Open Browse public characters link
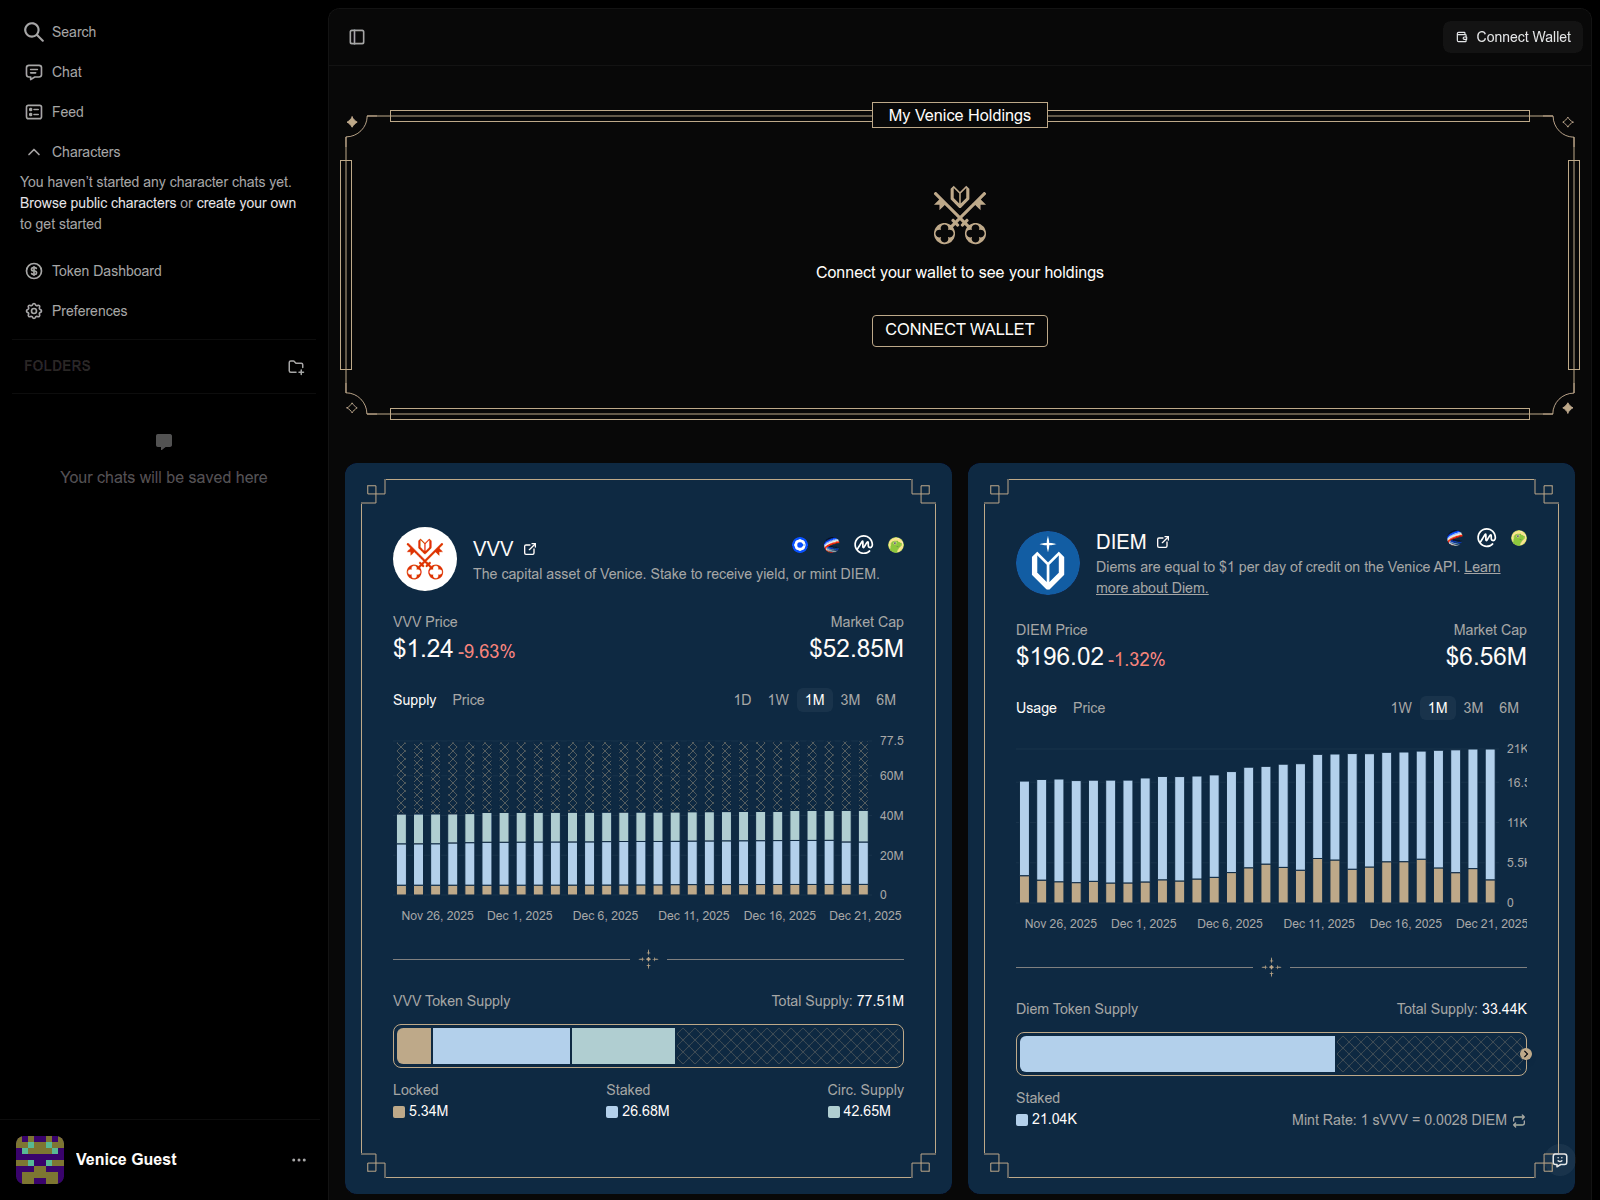The width and height of the screenshot is (1600, 1200). click(x=98, y=203)
